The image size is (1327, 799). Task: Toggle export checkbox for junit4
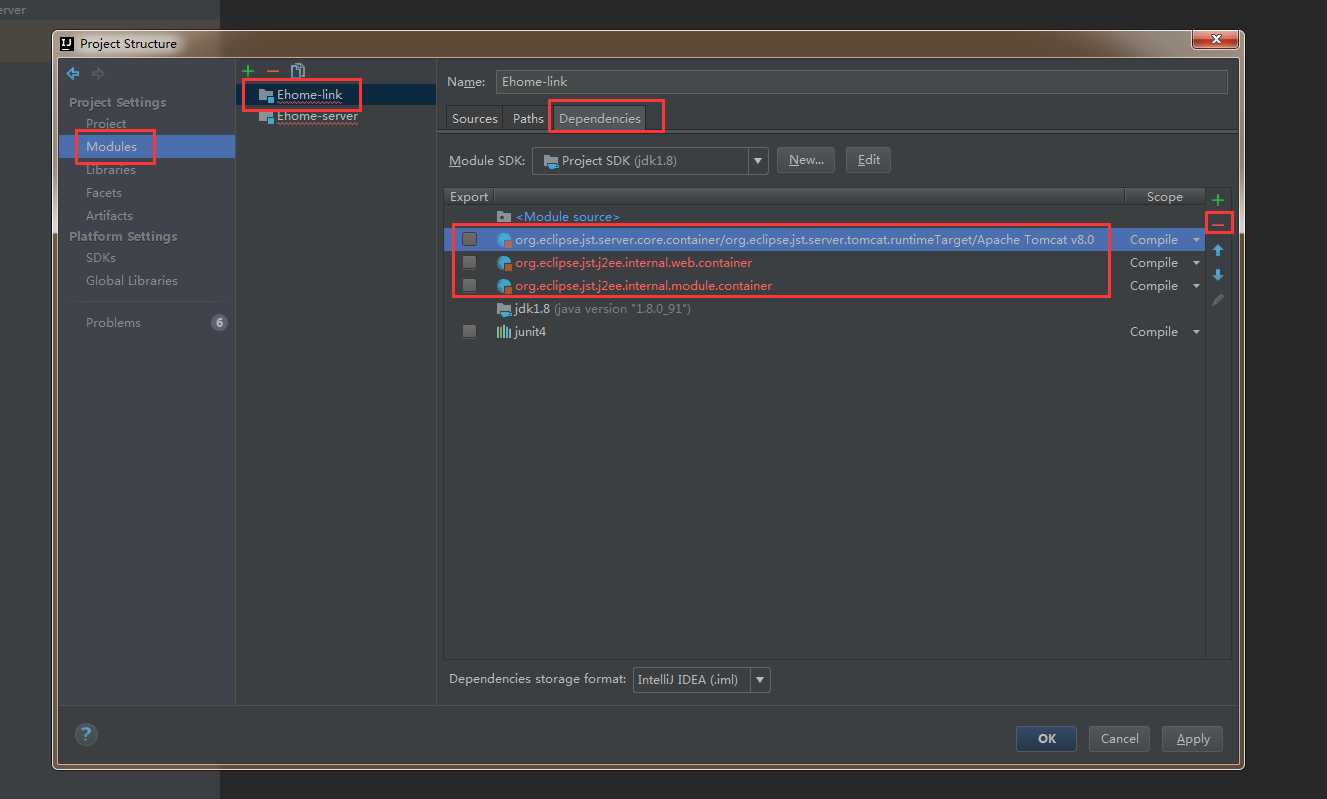[x=469, y=332]
